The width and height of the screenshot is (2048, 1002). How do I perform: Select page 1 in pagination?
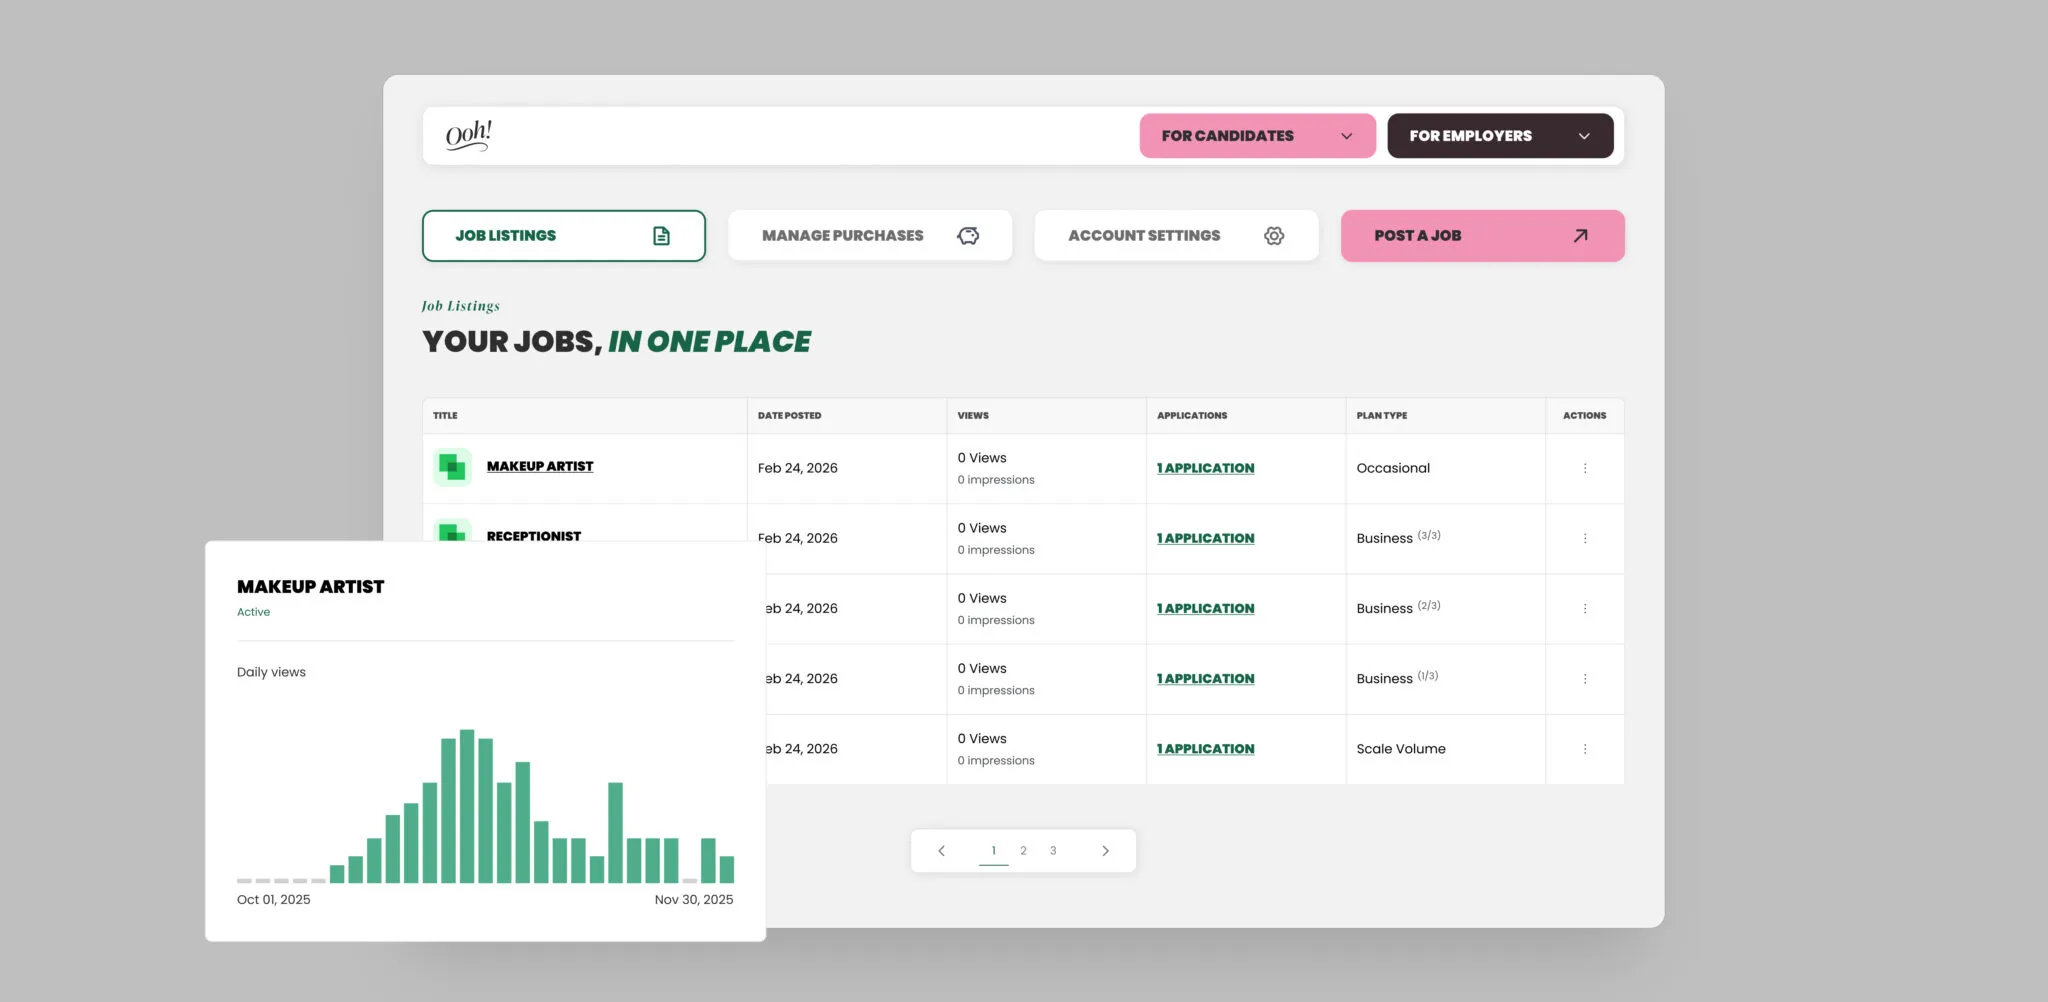pyautogui.click(x=993, y=851)
